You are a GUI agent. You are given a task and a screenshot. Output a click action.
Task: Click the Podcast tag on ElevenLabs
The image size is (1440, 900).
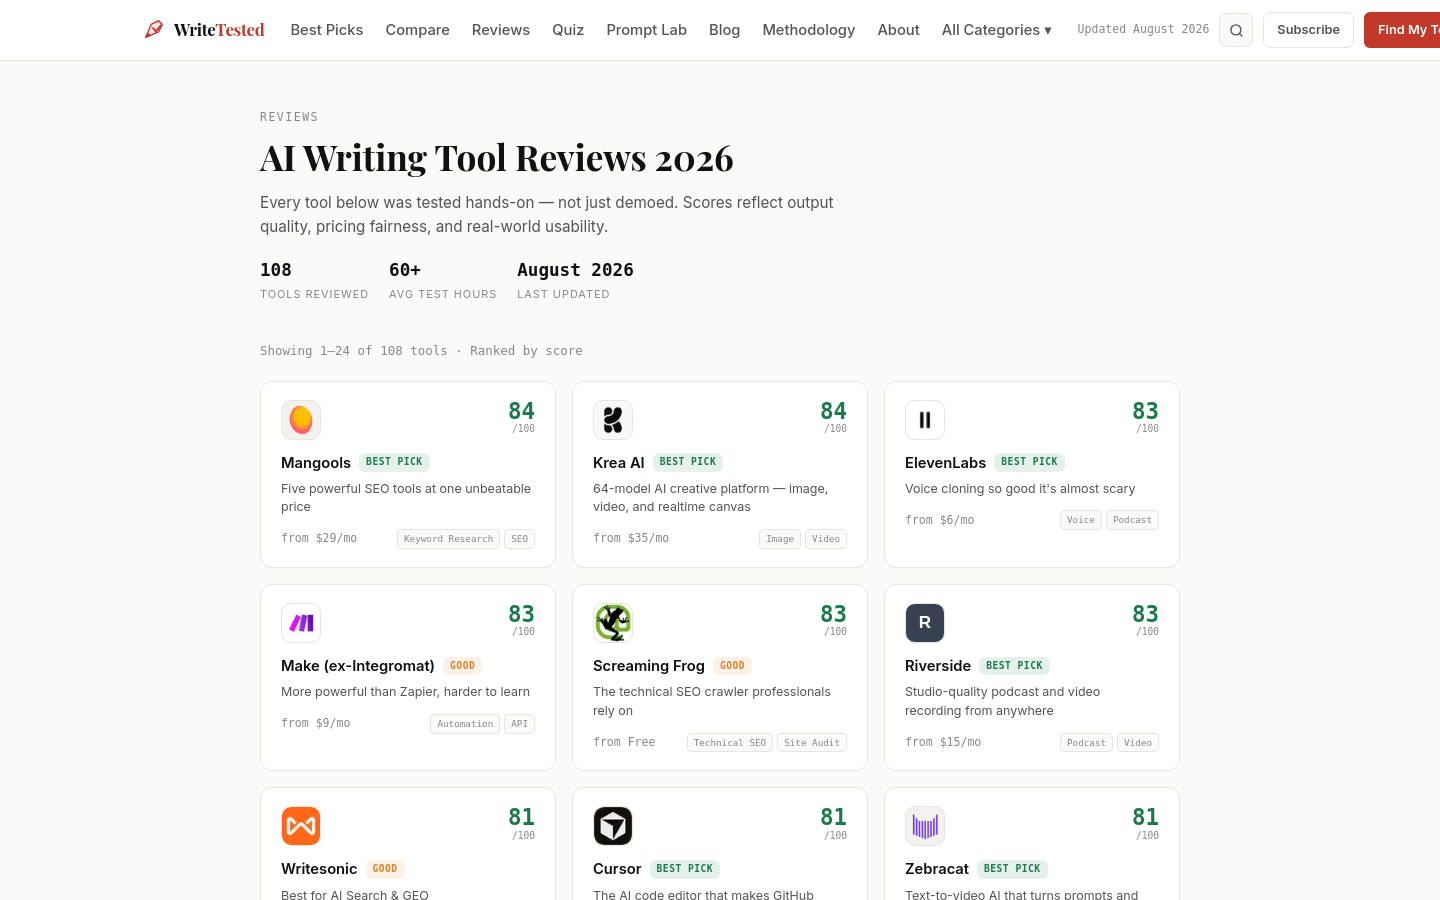tap(1132, 520)
